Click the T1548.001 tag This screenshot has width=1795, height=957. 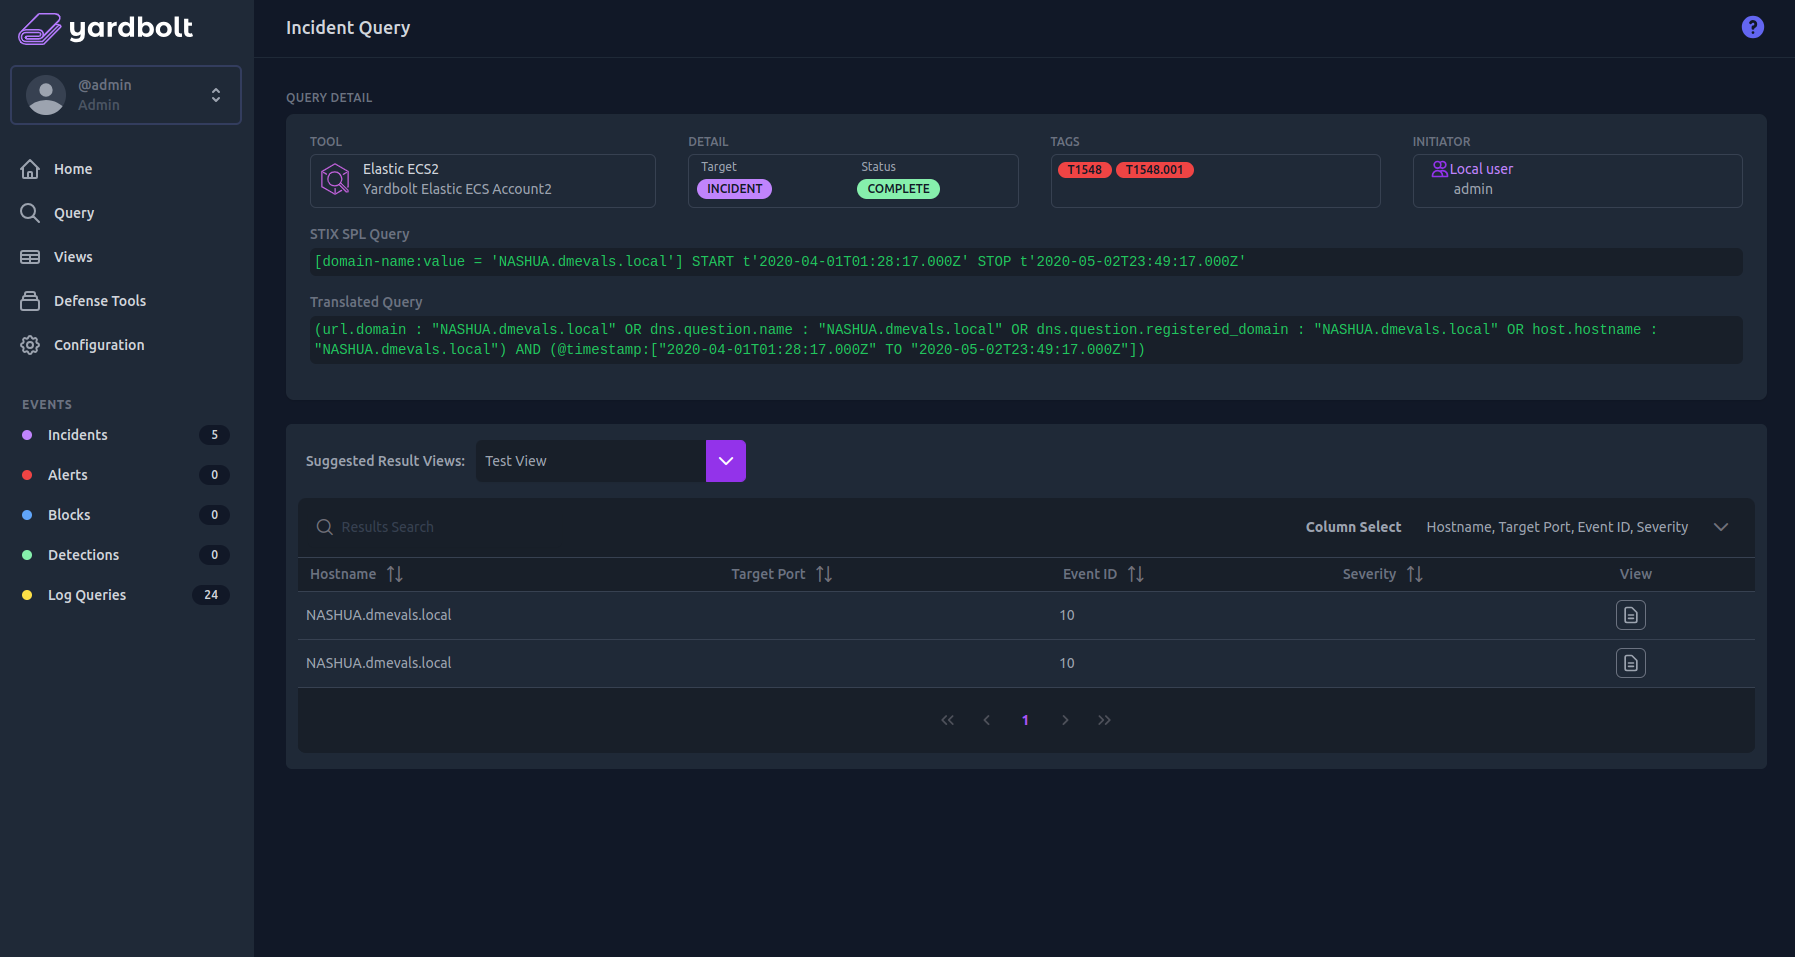1154,170
